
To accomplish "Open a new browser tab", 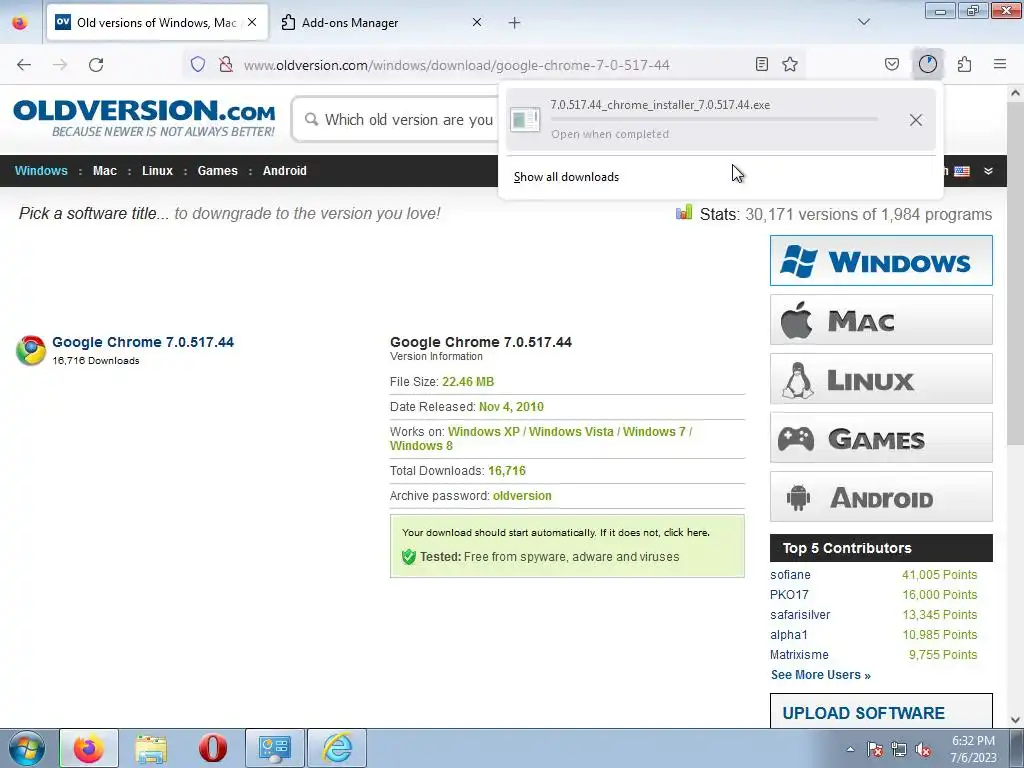I will [x=515, y=23].
